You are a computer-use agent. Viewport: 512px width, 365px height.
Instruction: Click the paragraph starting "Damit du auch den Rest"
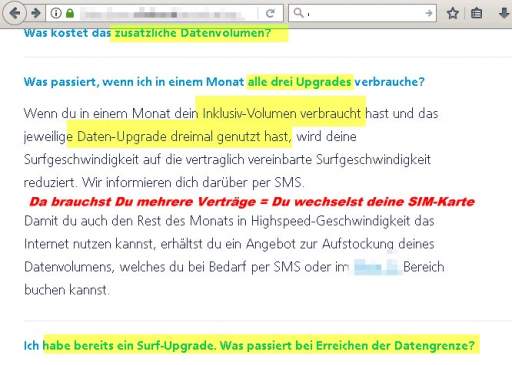point(234,256)
